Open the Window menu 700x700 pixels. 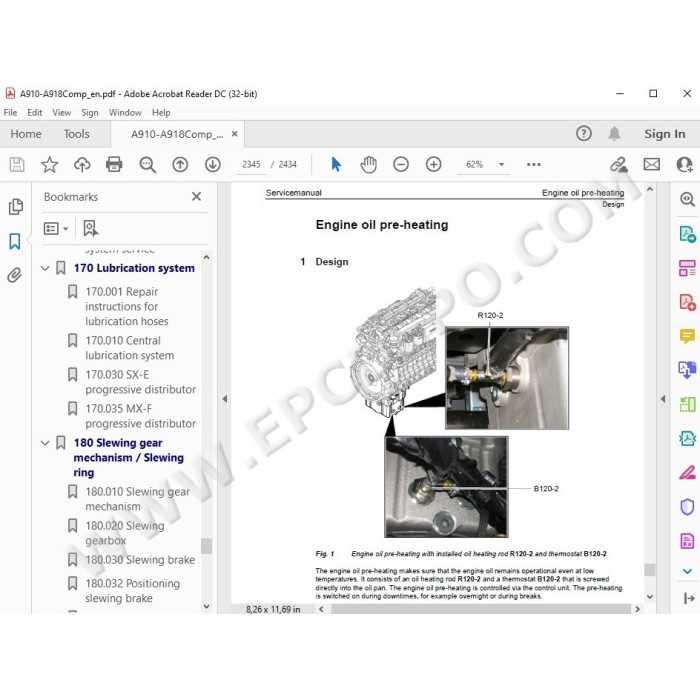coord(125,112)
